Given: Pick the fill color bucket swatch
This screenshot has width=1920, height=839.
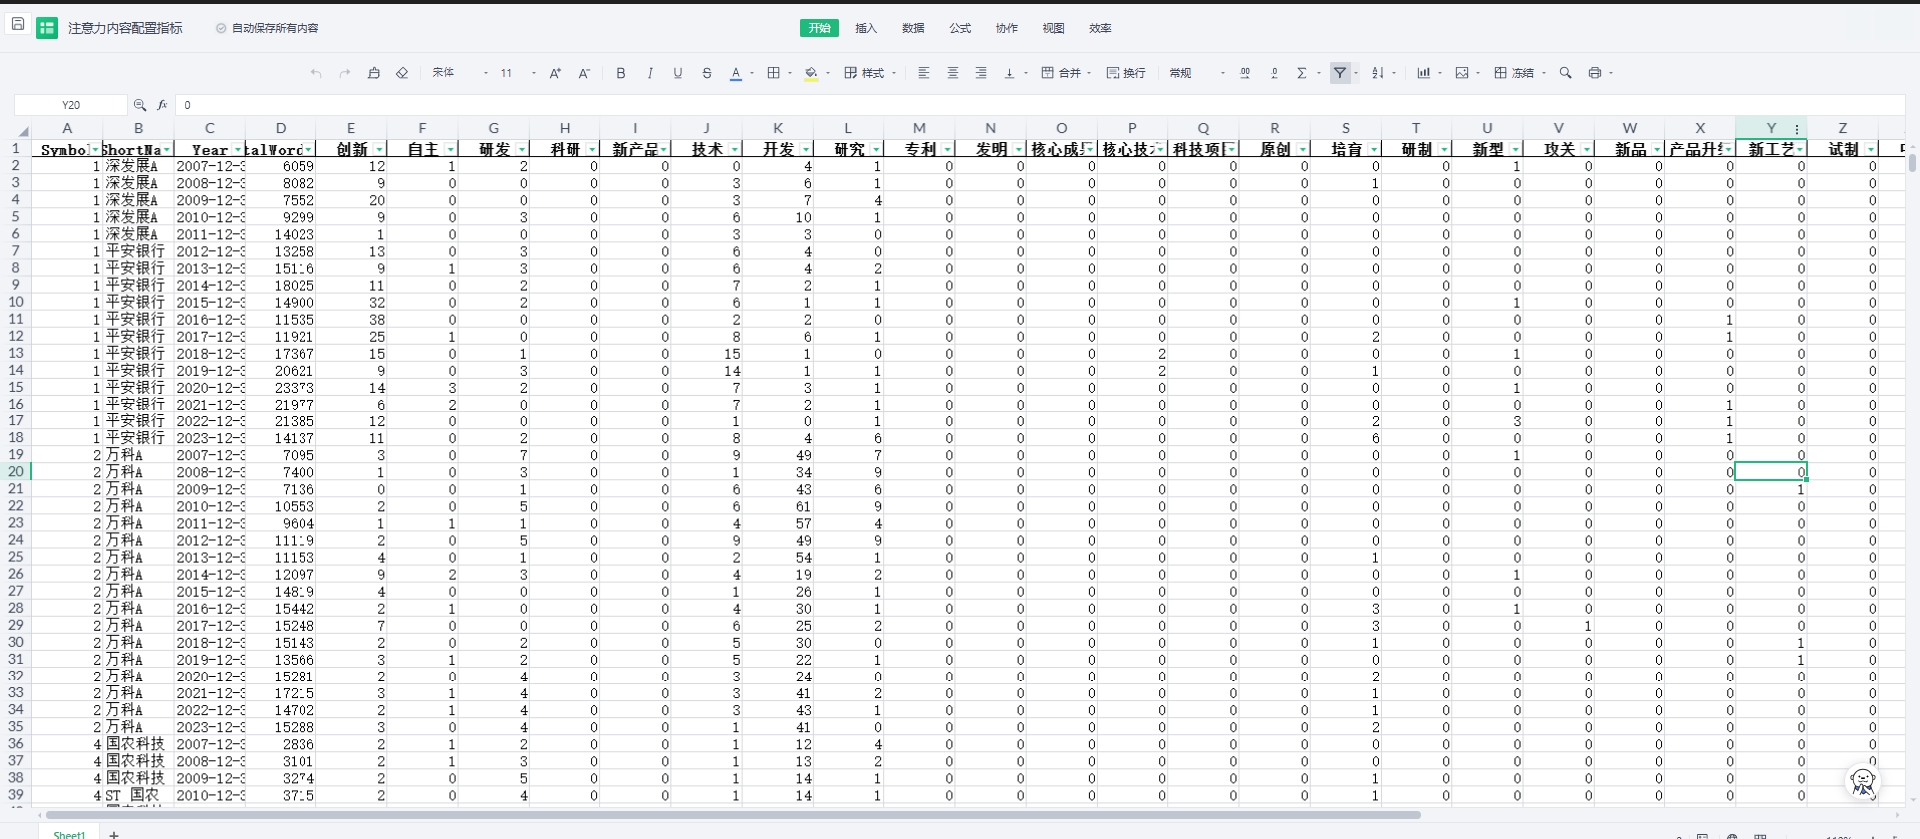Looking at the screenshot, I should click(811, 73).
